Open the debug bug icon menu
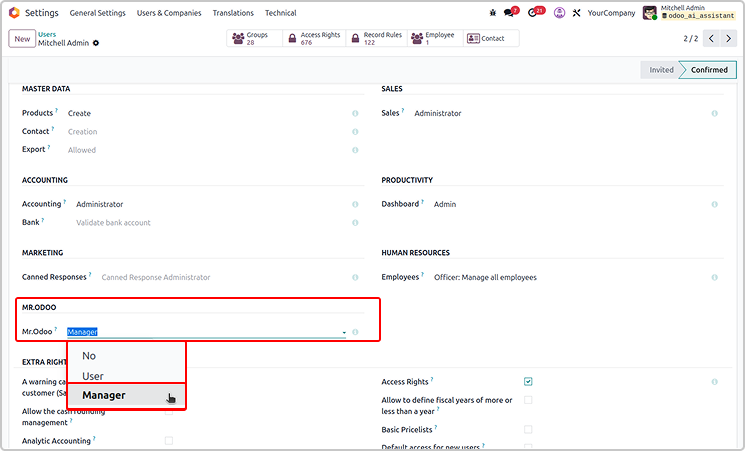745x451 pixels. point(493,13)
